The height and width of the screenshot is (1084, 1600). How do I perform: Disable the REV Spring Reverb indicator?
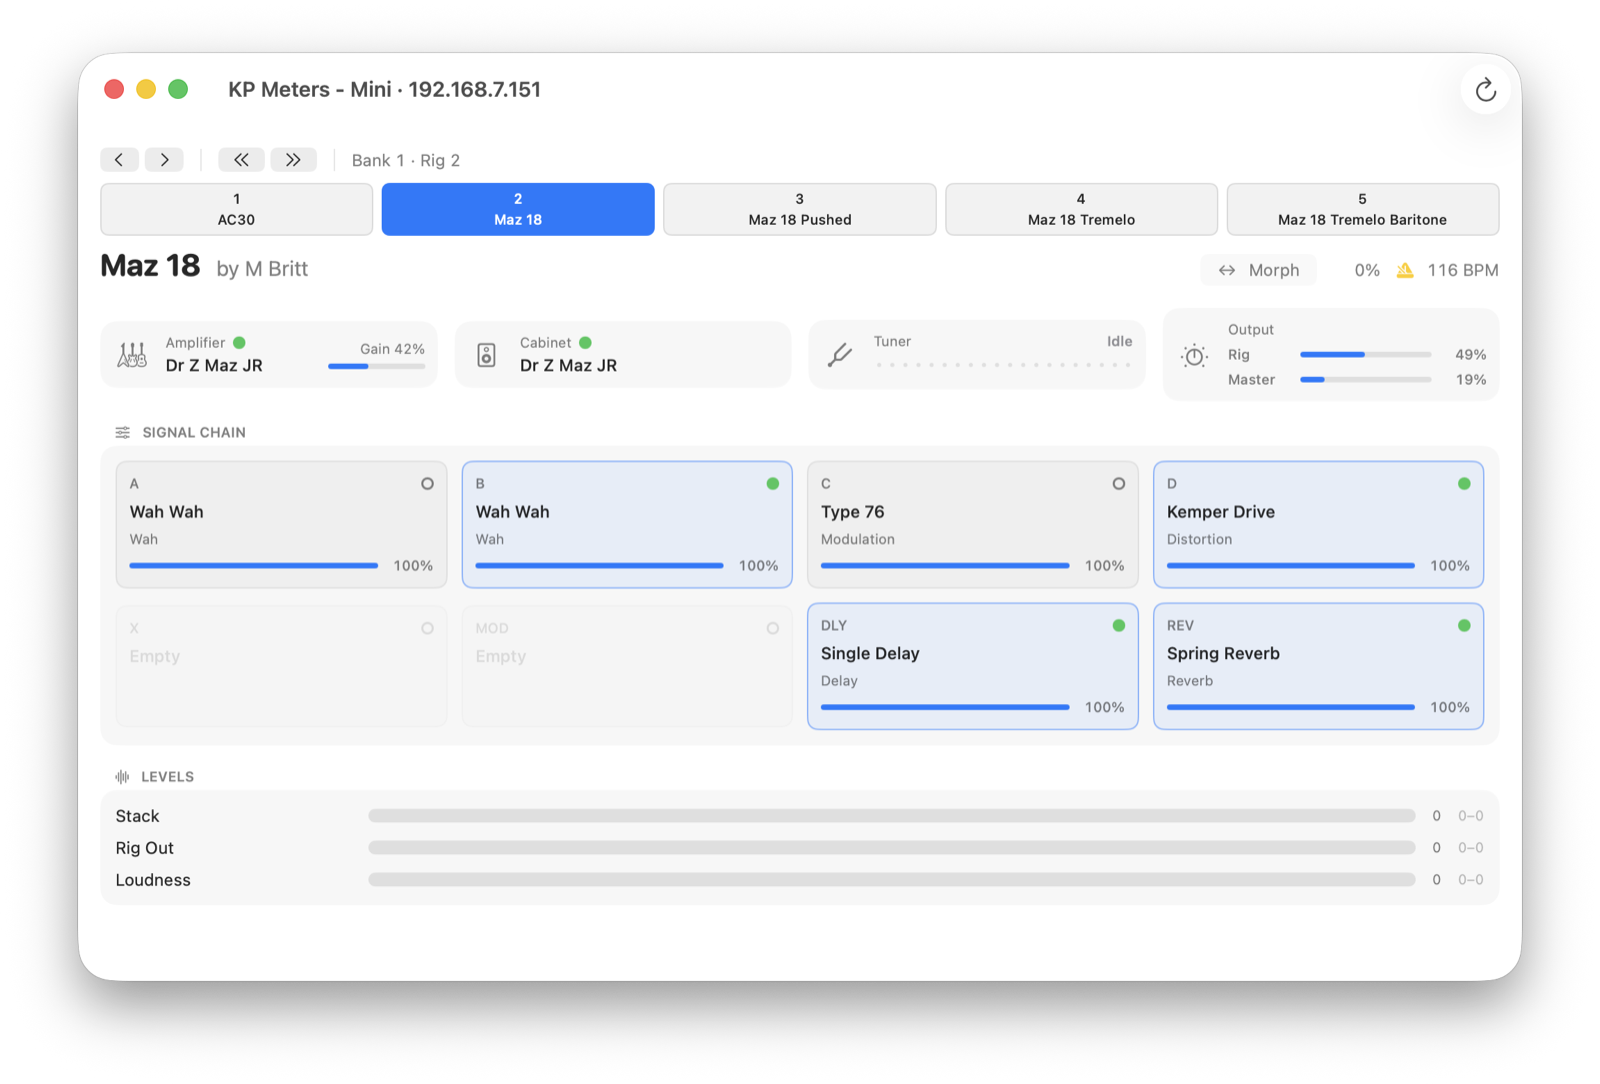[1464, 626]
